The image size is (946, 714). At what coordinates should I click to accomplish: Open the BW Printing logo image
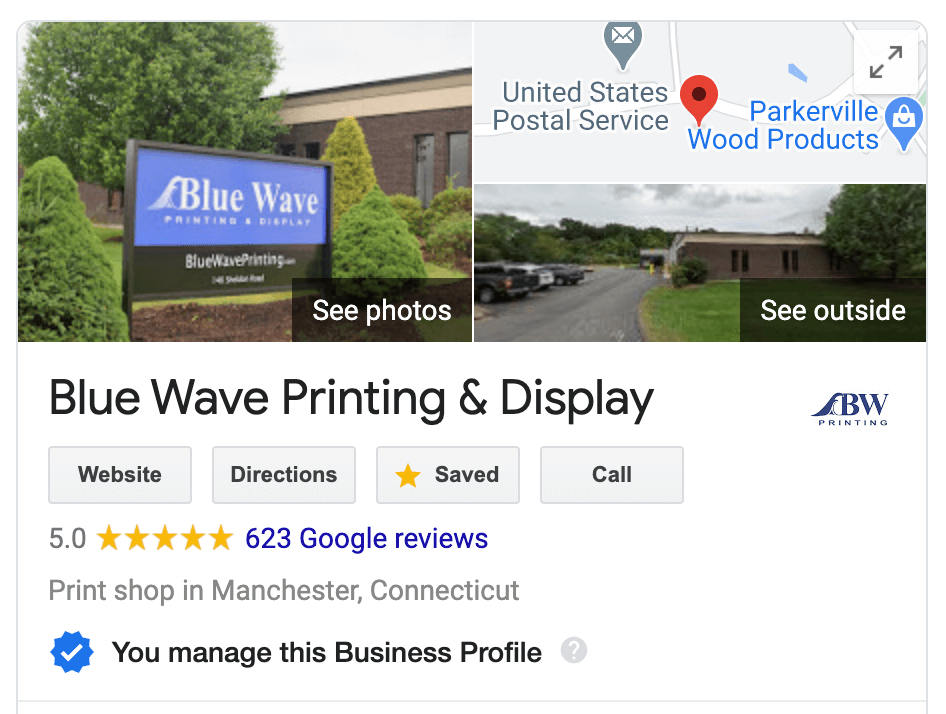[x=851, y=409]
